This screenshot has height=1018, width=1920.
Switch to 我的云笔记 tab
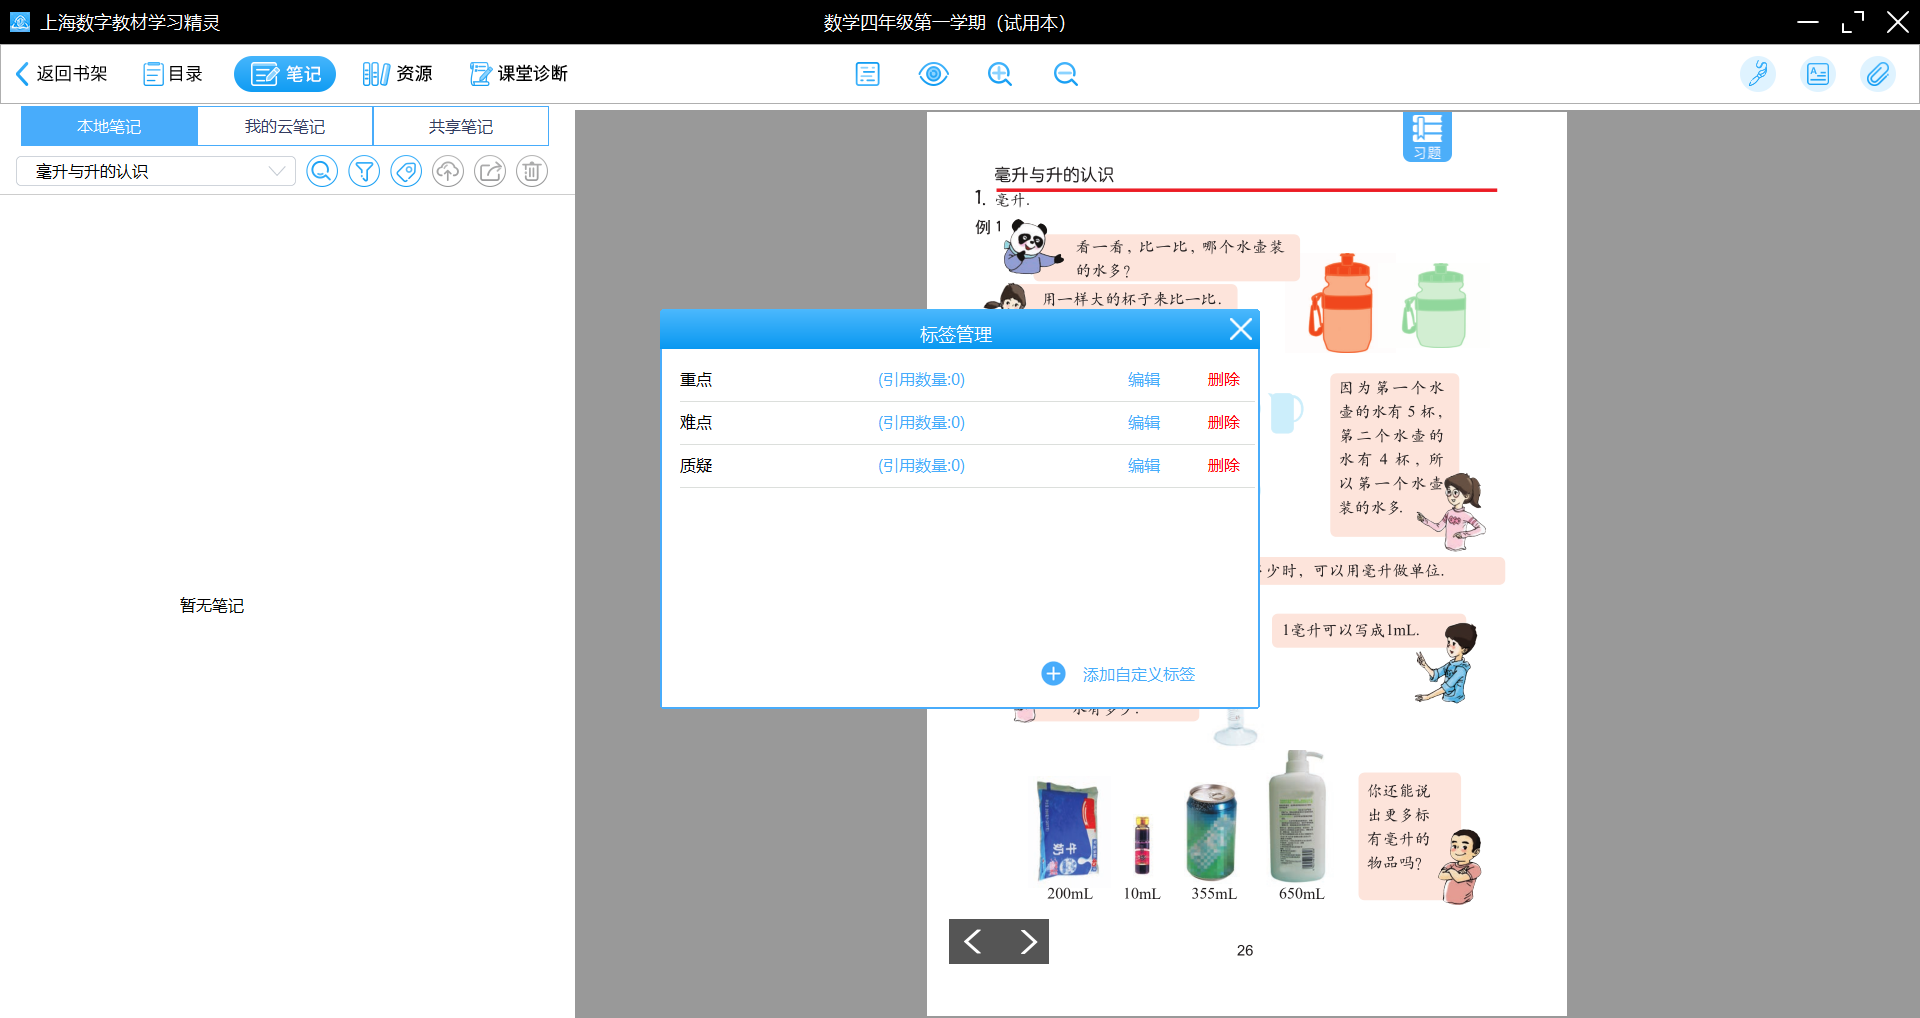click(285, 127)
